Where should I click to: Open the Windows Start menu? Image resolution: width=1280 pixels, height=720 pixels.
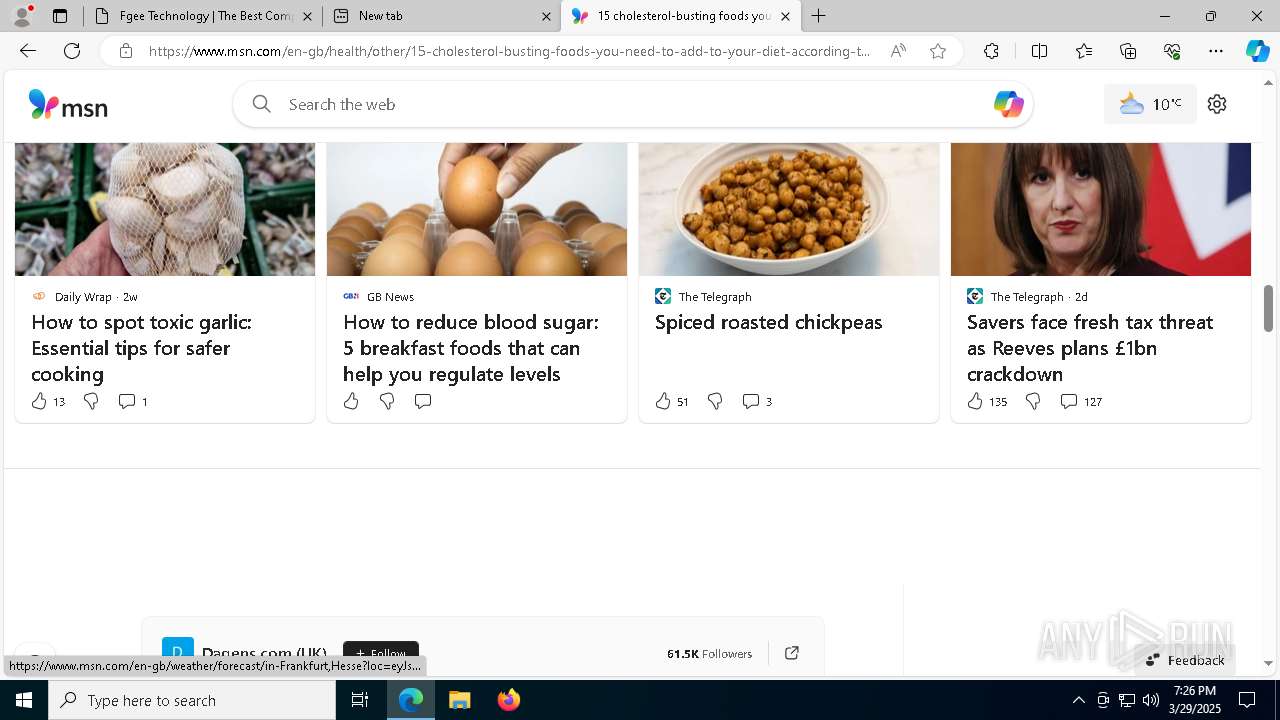click(x=24, y=700)
